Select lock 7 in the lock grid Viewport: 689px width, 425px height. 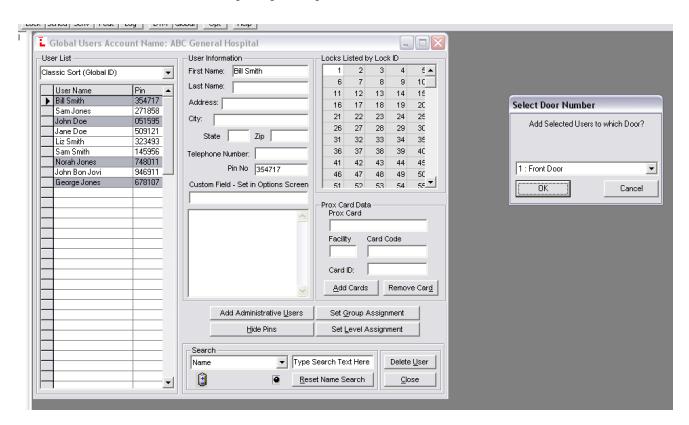pos(354,82)
